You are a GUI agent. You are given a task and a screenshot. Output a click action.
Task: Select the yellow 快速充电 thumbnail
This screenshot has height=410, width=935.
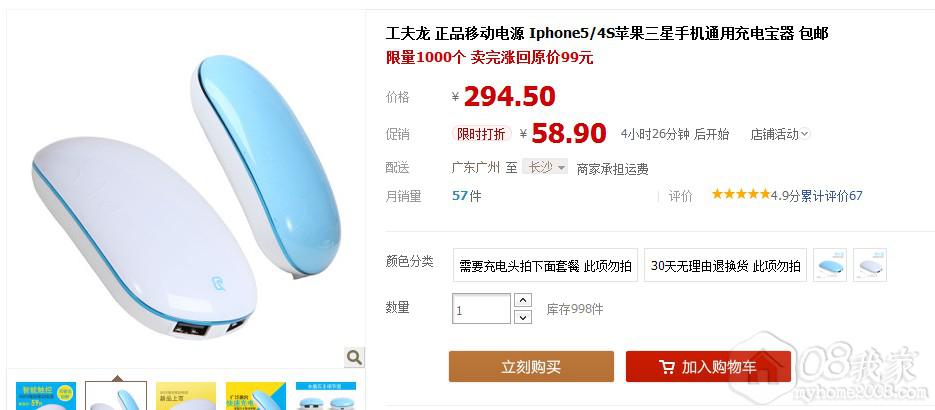pos(256,396)
